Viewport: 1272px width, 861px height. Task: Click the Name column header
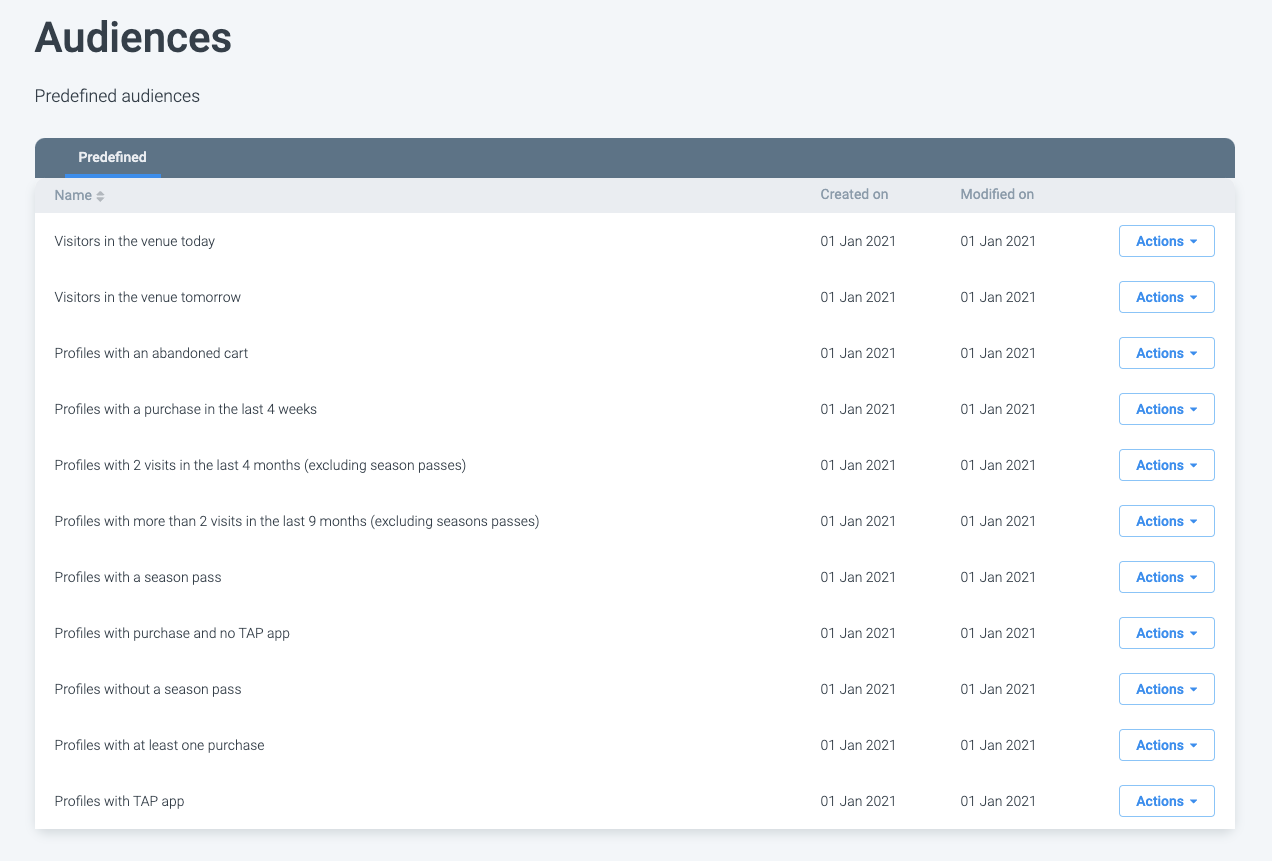(73, 195)
